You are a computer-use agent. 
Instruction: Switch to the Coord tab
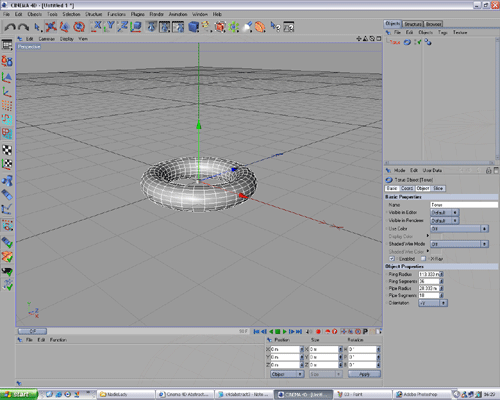tap(407, 188)
